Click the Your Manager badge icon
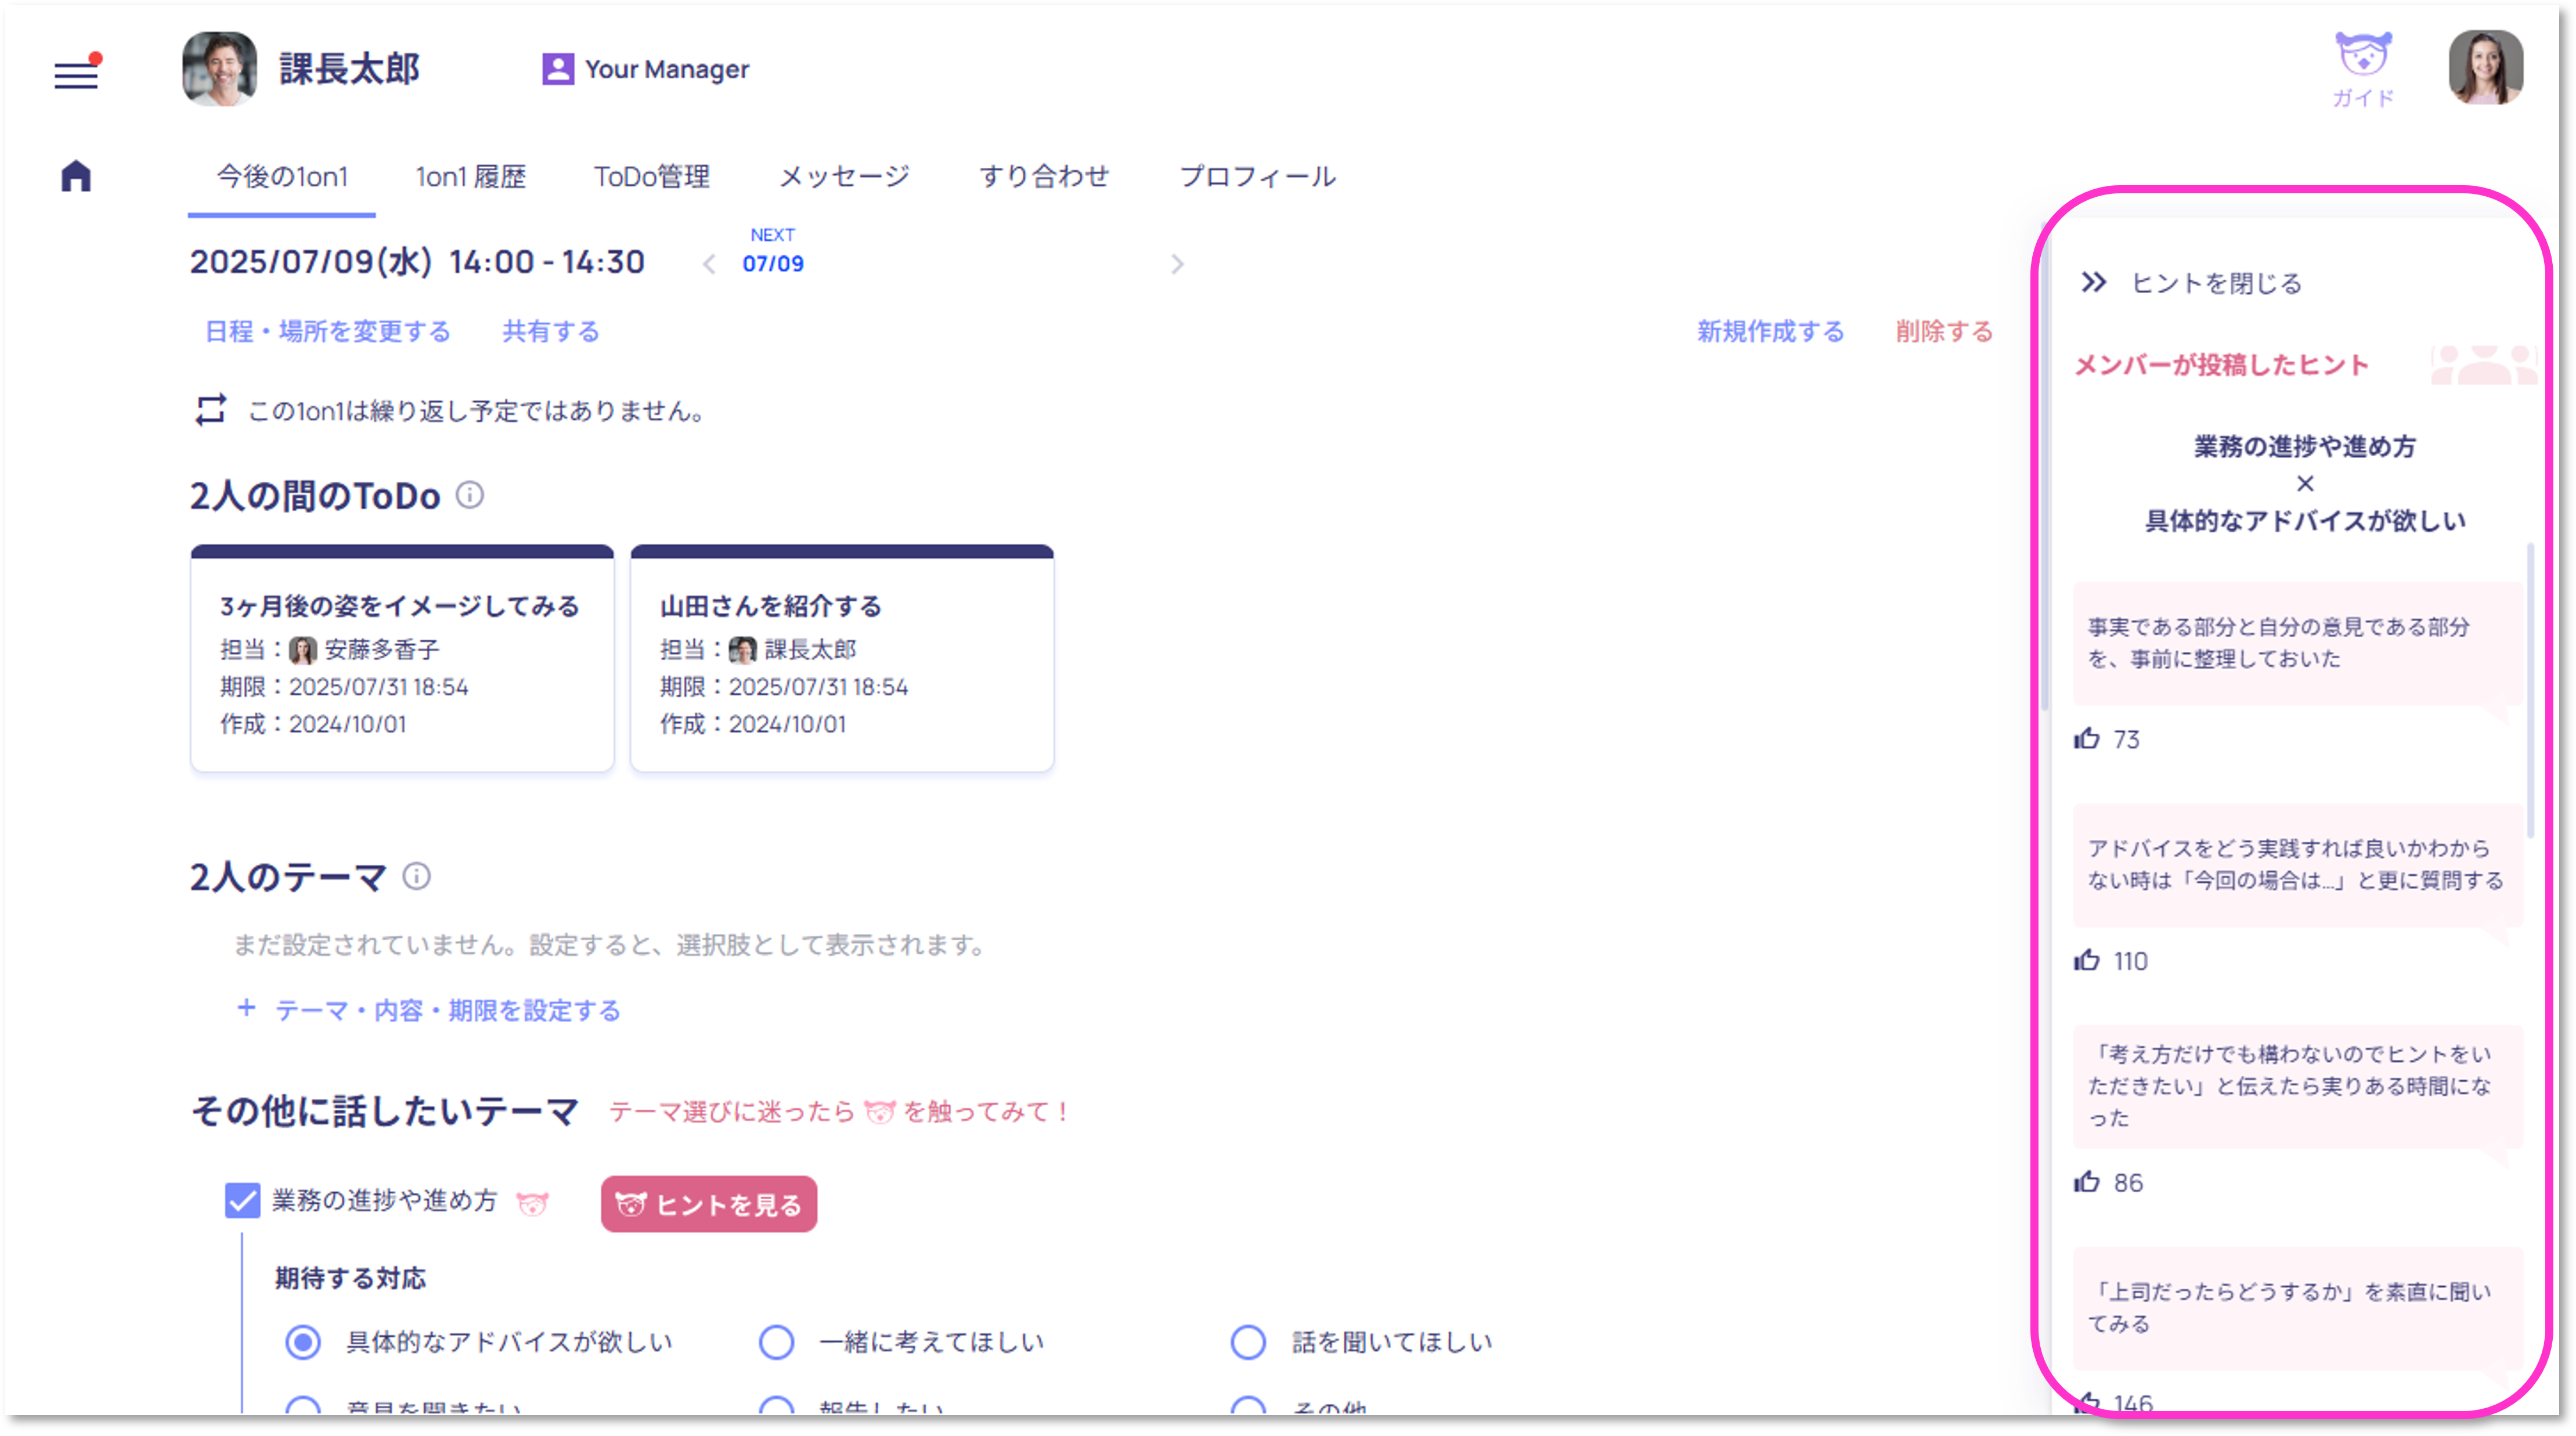The width and height of the screenshot is (2576, 1436). pos(558,69)
